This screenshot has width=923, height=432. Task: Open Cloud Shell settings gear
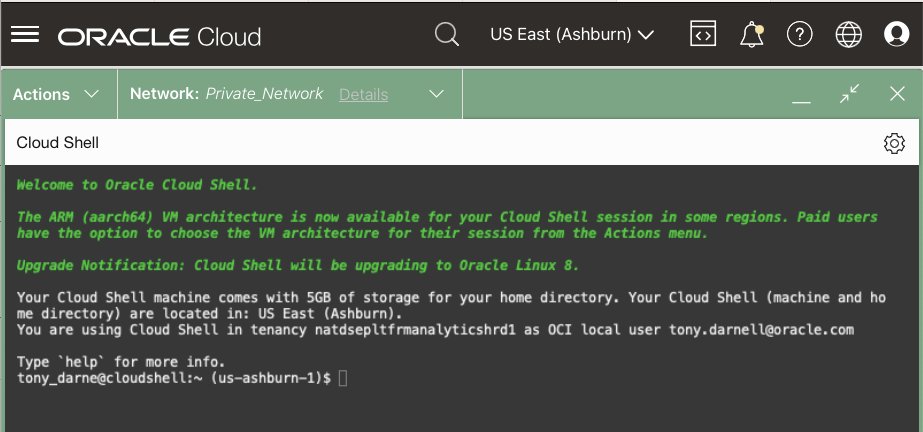(894, 143)
